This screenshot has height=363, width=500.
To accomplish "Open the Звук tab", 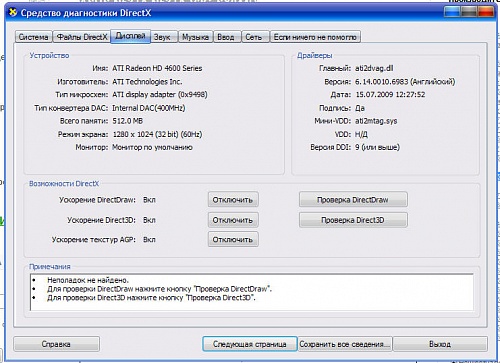I will (162, 37).
